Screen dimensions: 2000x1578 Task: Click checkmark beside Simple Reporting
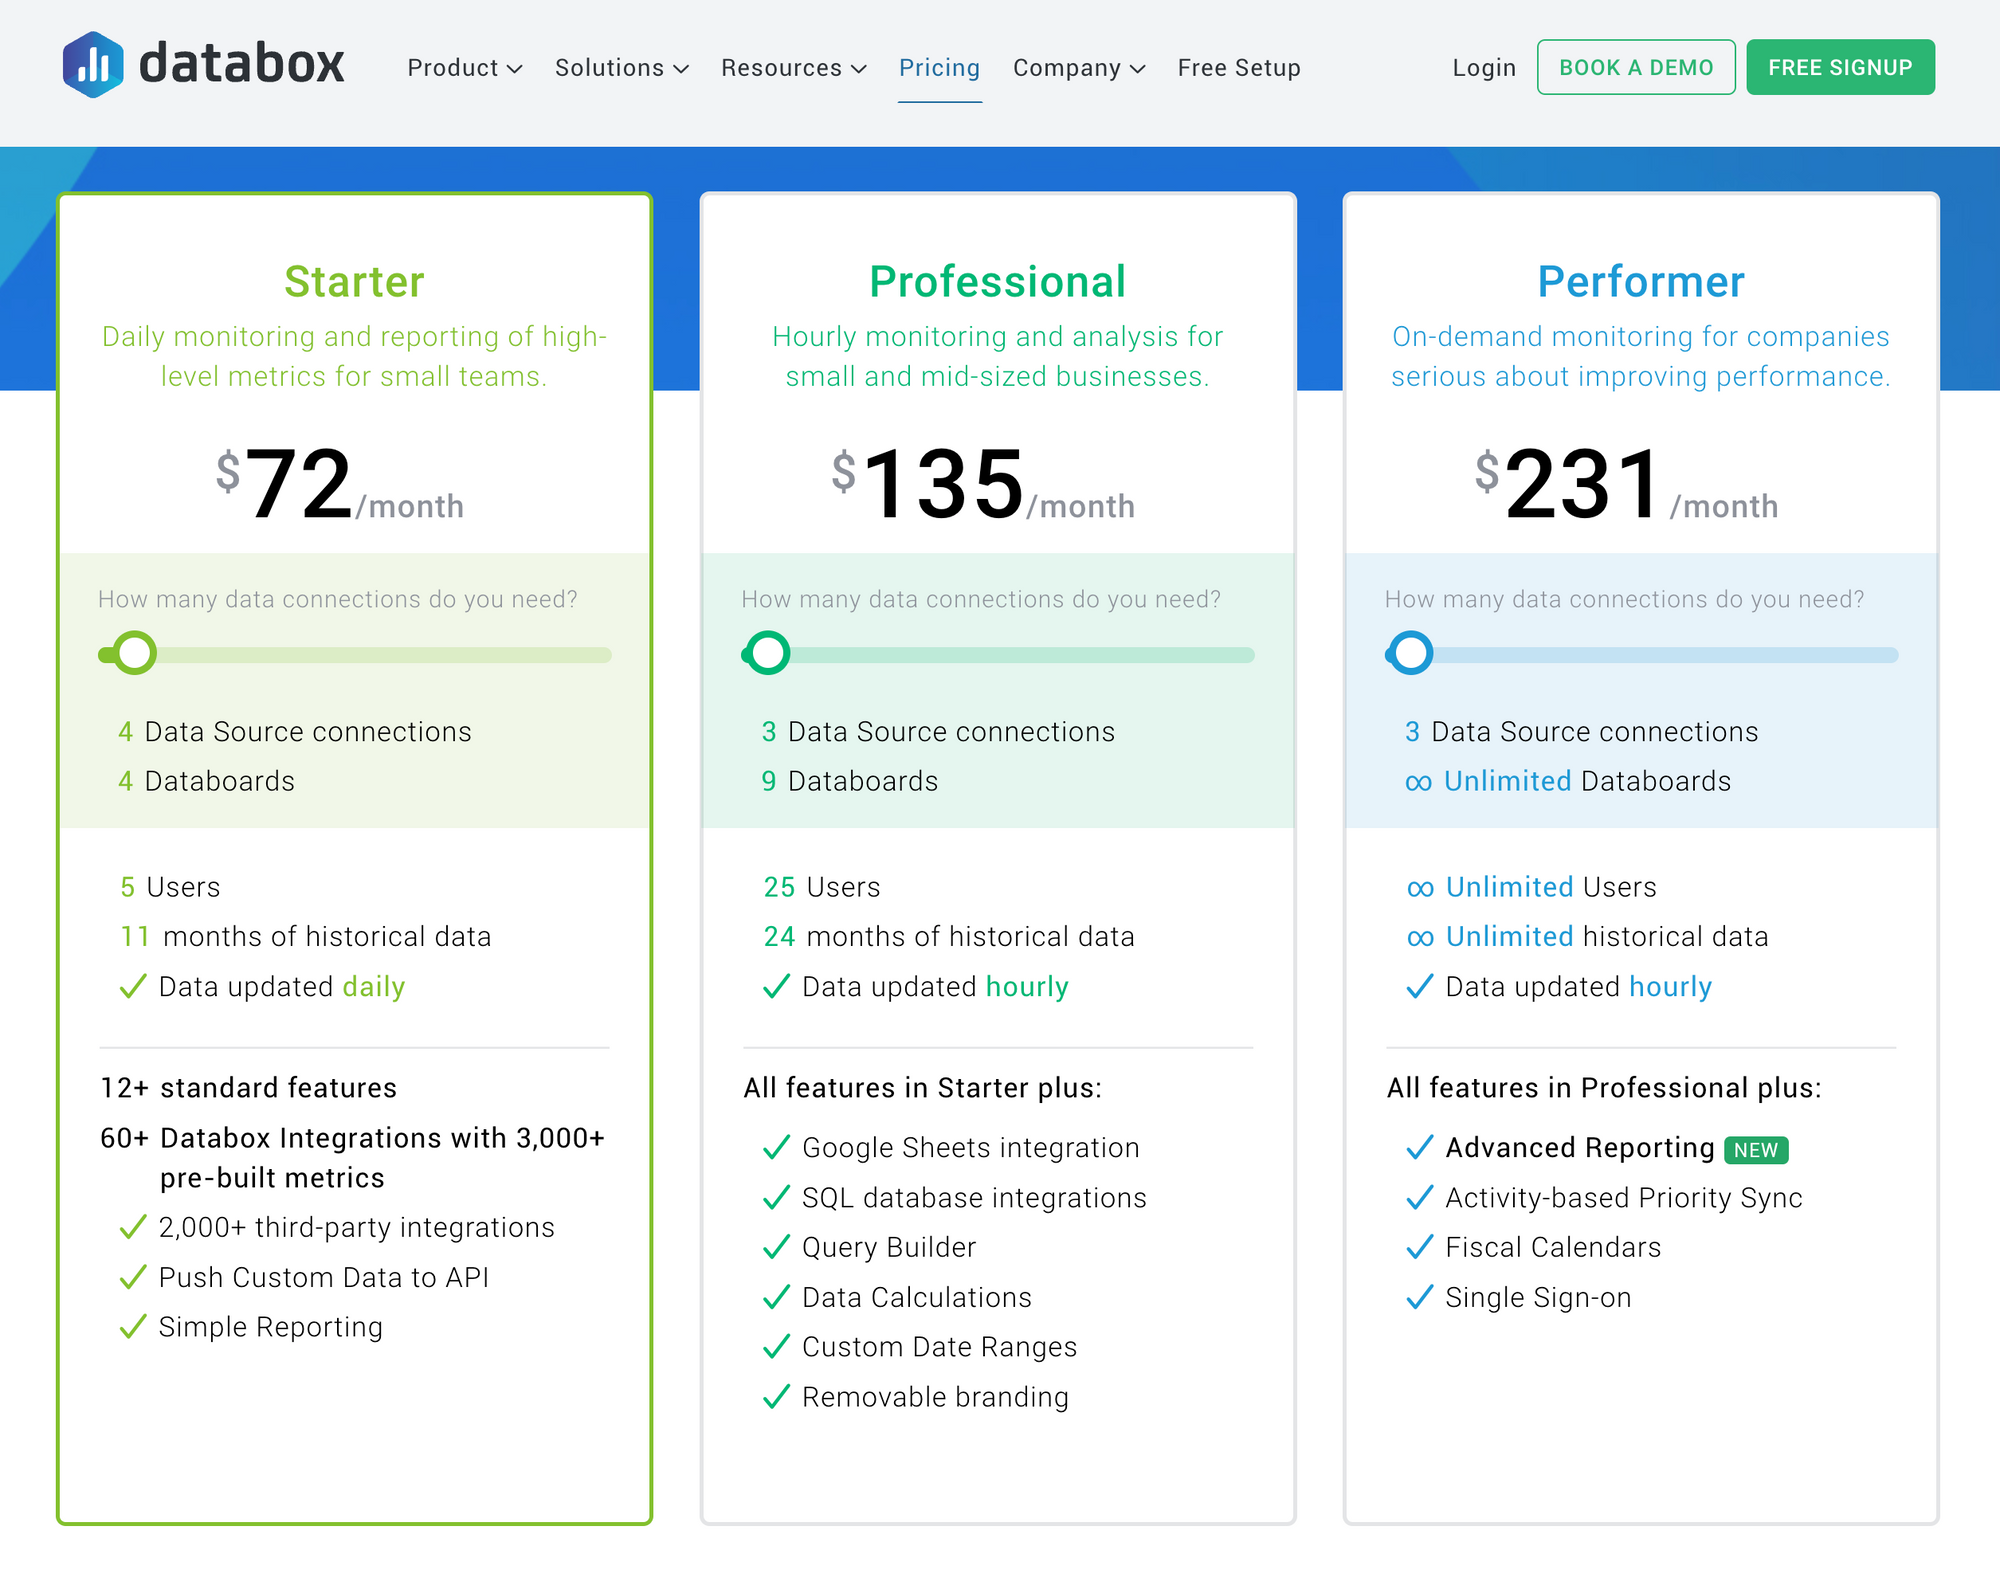133,1327
